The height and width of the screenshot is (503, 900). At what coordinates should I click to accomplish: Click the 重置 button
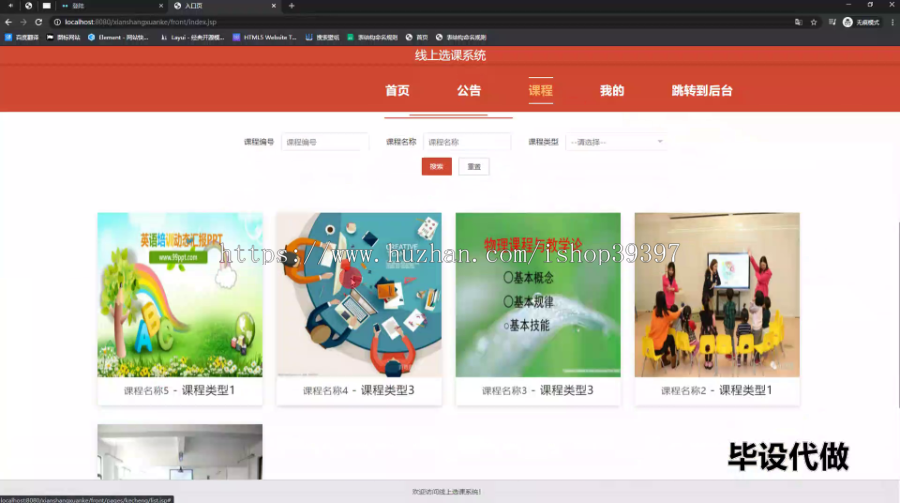click(474, 167)
